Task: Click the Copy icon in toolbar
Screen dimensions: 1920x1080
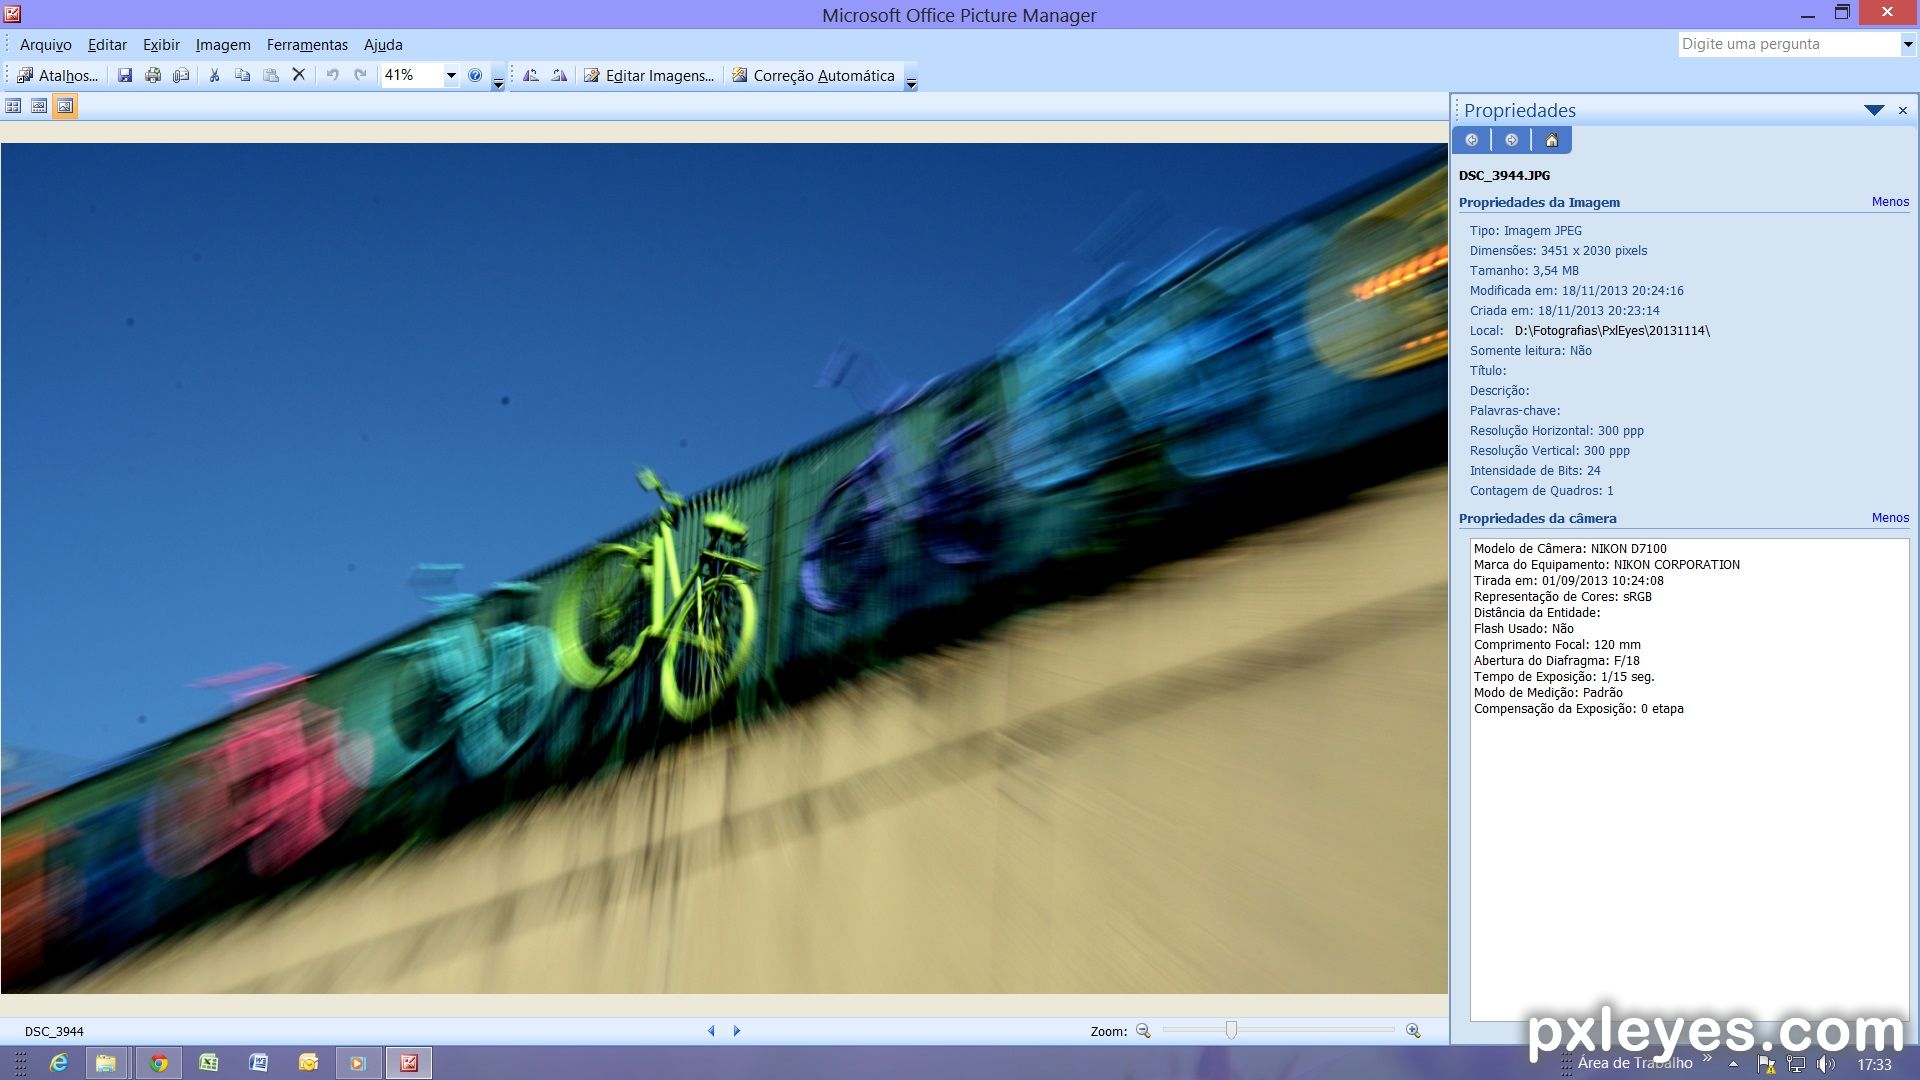Action: coord(242,75)
